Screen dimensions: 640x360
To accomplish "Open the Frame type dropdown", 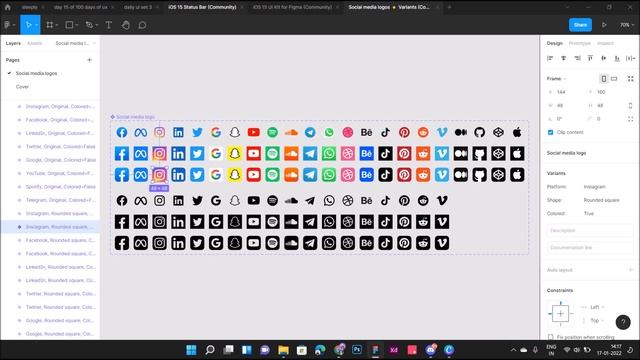I will (556, 78).
